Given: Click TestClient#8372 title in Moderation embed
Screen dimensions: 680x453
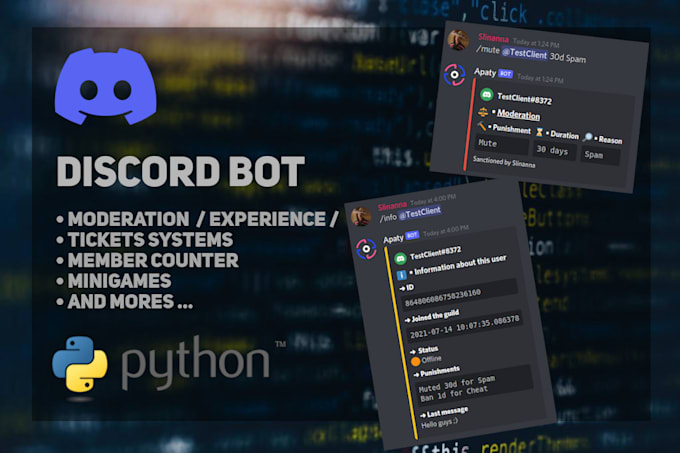Looking at the screenshot, I should 524,98.
